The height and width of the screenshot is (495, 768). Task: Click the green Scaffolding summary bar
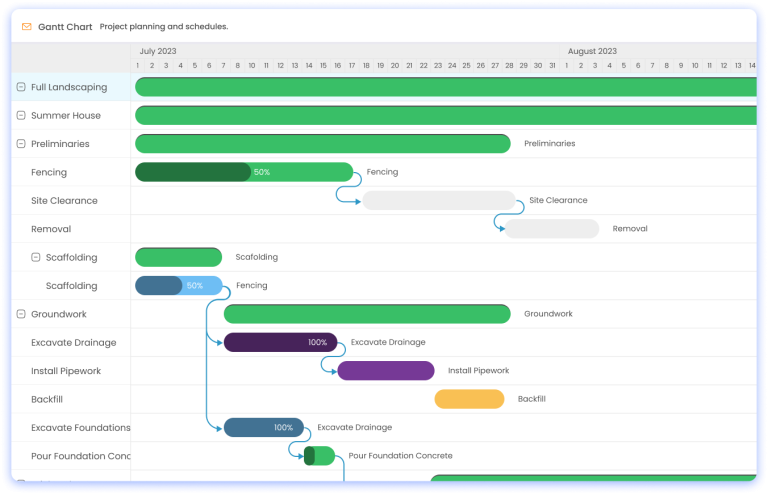pyautogui.click(x=178, y=258)
